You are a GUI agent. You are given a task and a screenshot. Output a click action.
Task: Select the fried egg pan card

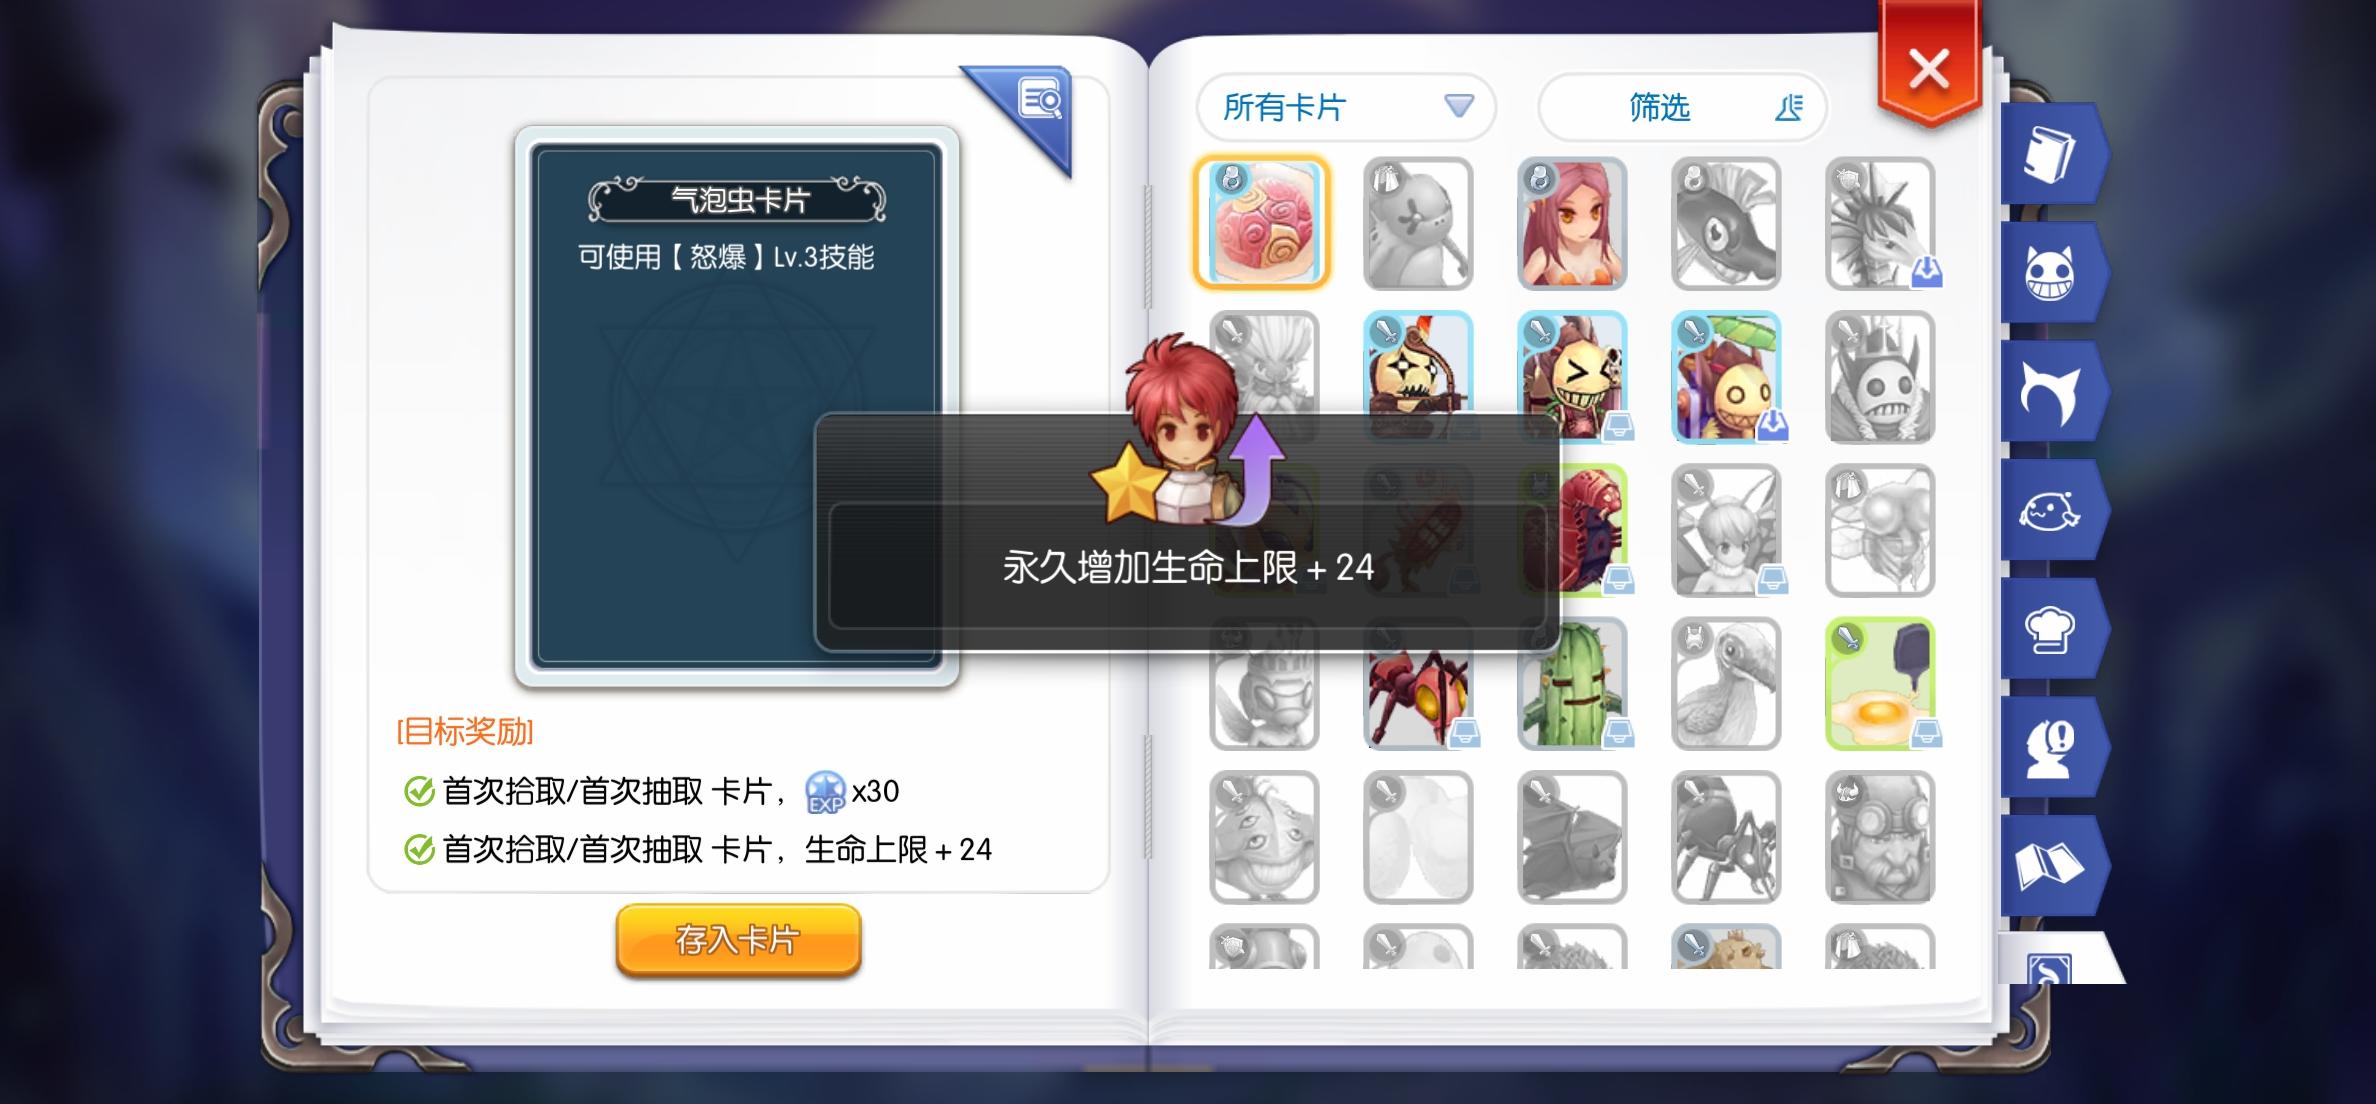[1880, 684]
